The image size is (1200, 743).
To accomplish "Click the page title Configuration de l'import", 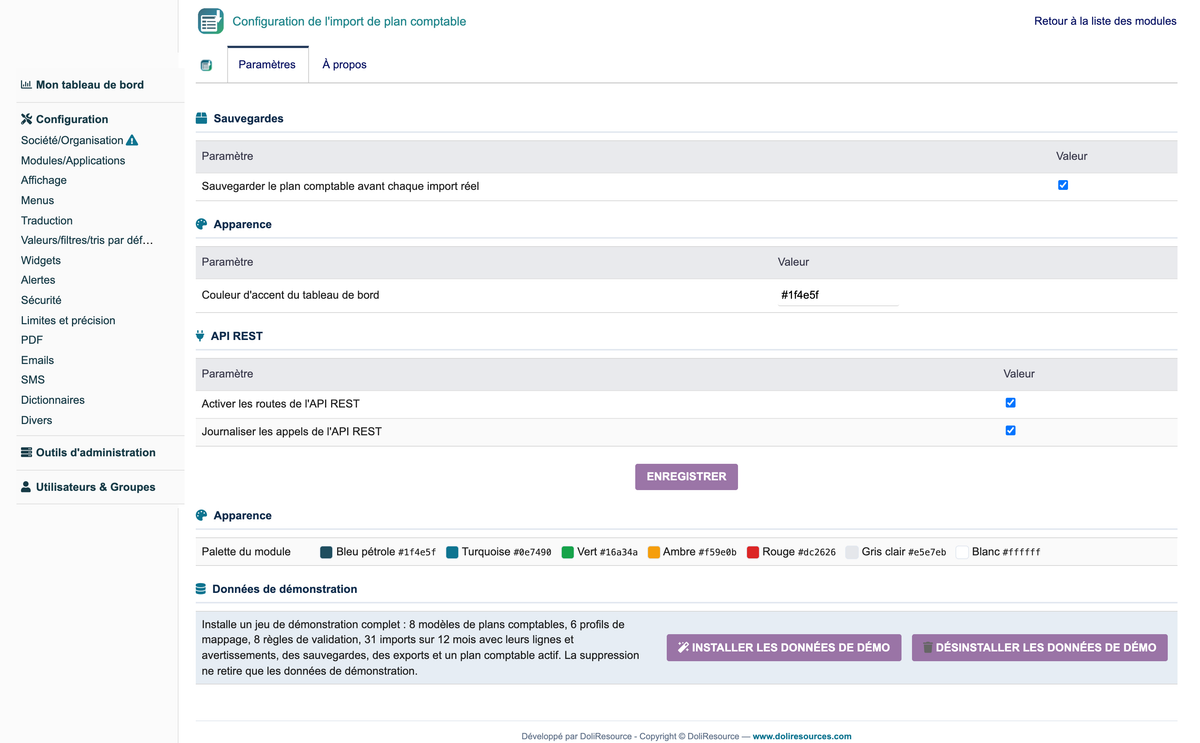I will pyautogui.click(x=349, y=21).
